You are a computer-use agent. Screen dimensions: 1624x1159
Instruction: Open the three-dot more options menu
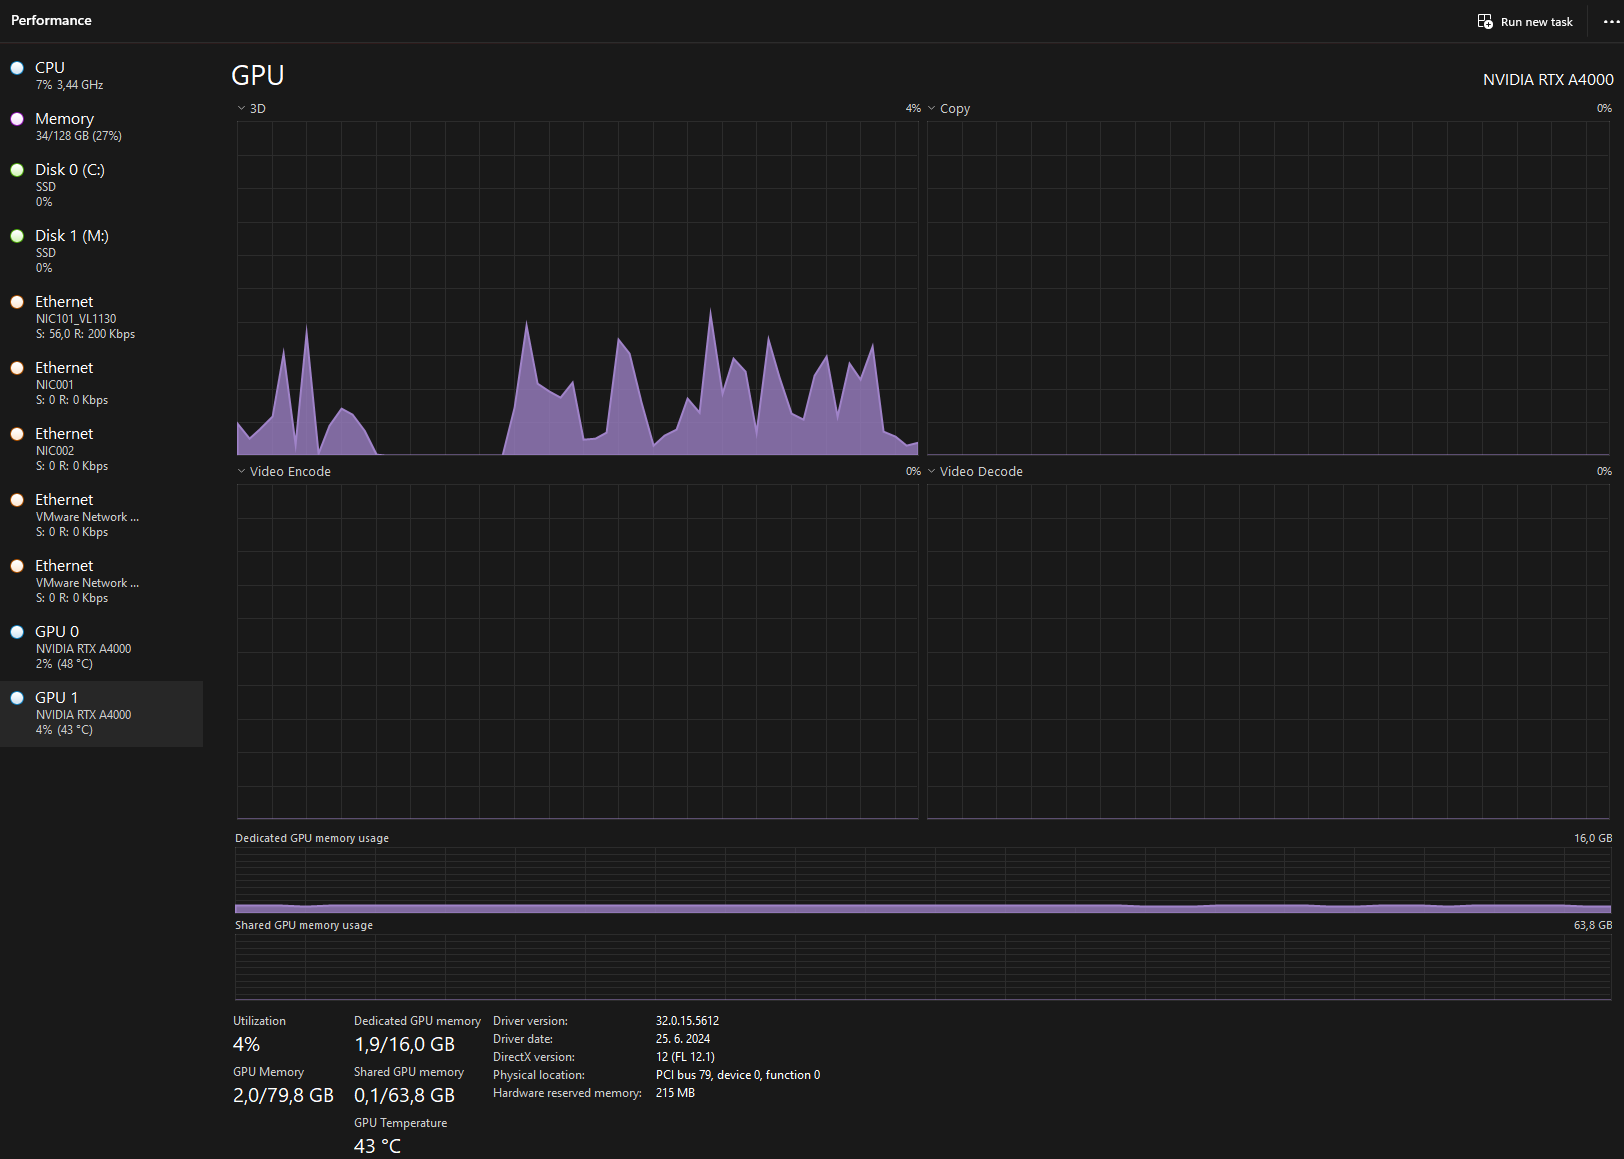[1611, 21]
